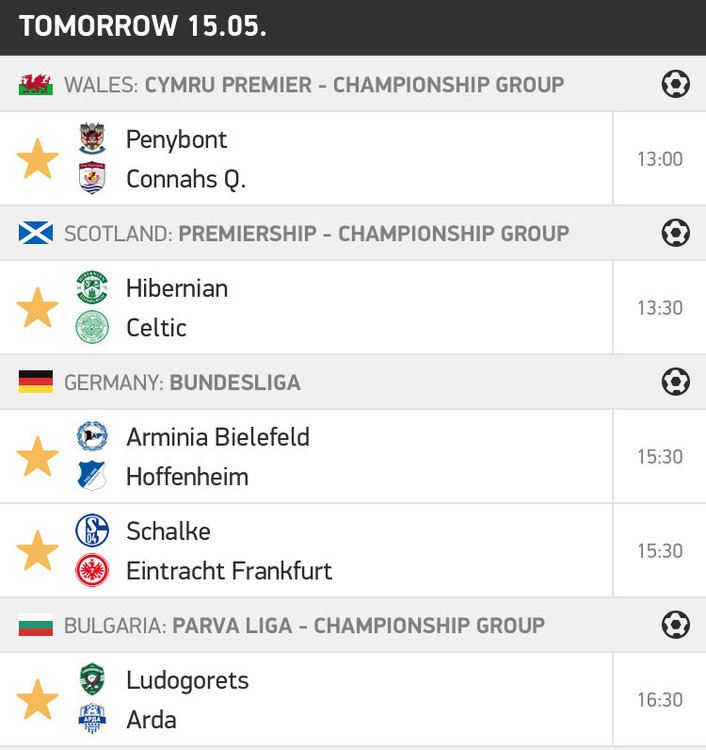Screen dimensions: 706x750
Task: Click soccer ball icon in Germany Bundesliga header
Action: pyautogui.click(x=676, y=382)
